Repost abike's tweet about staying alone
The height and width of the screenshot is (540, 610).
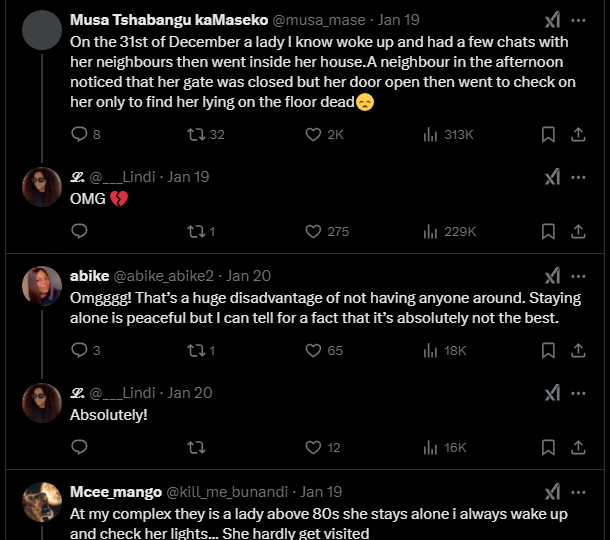click(x=196, y=350)
